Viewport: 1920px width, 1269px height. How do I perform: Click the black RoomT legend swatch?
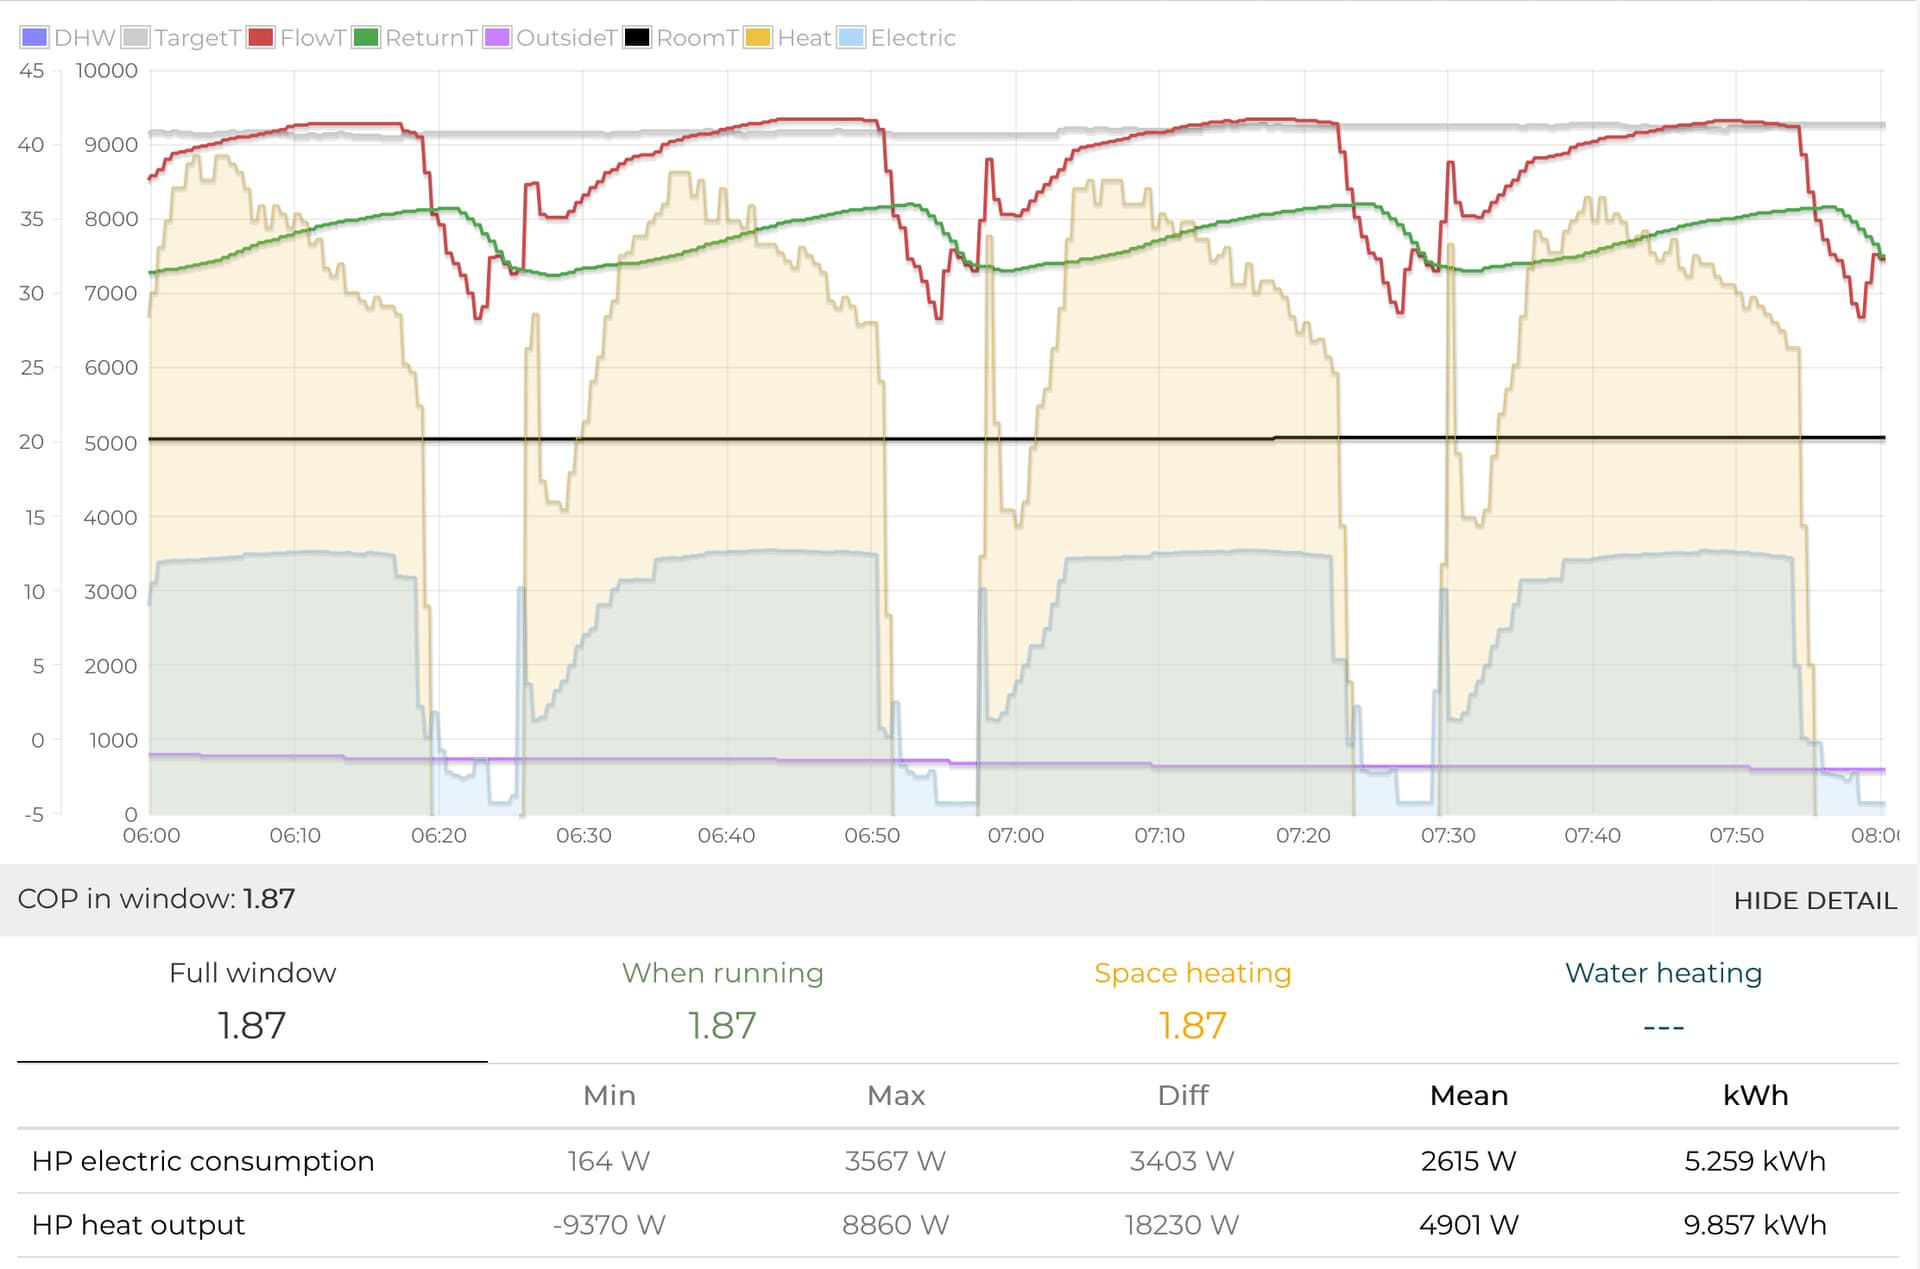tap(637, 38)
